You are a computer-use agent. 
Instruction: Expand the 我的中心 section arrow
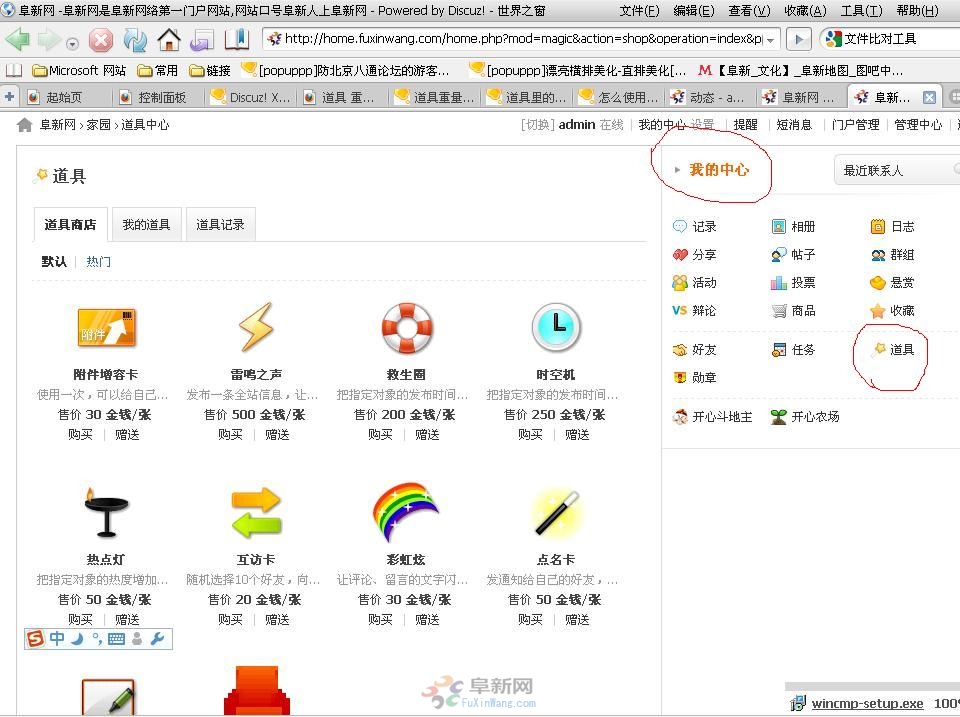point(677,170)
